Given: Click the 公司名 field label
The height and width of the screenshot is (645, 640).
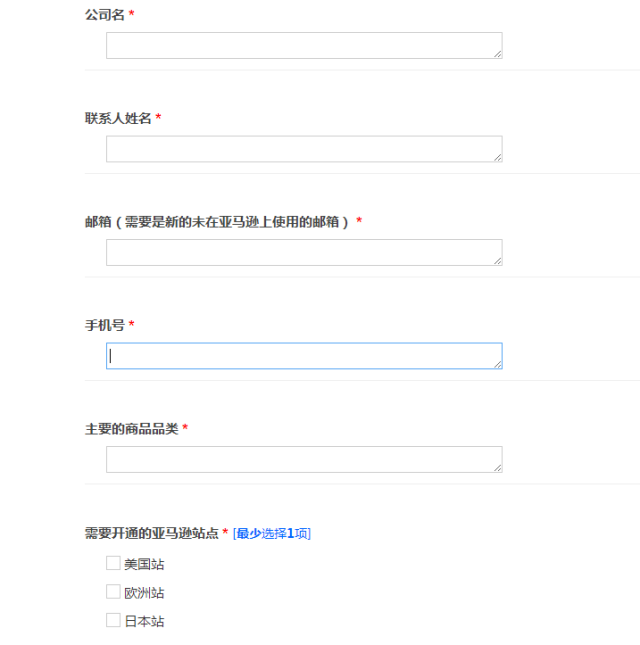Looking at the screenshot, I should tap(105, 14).
